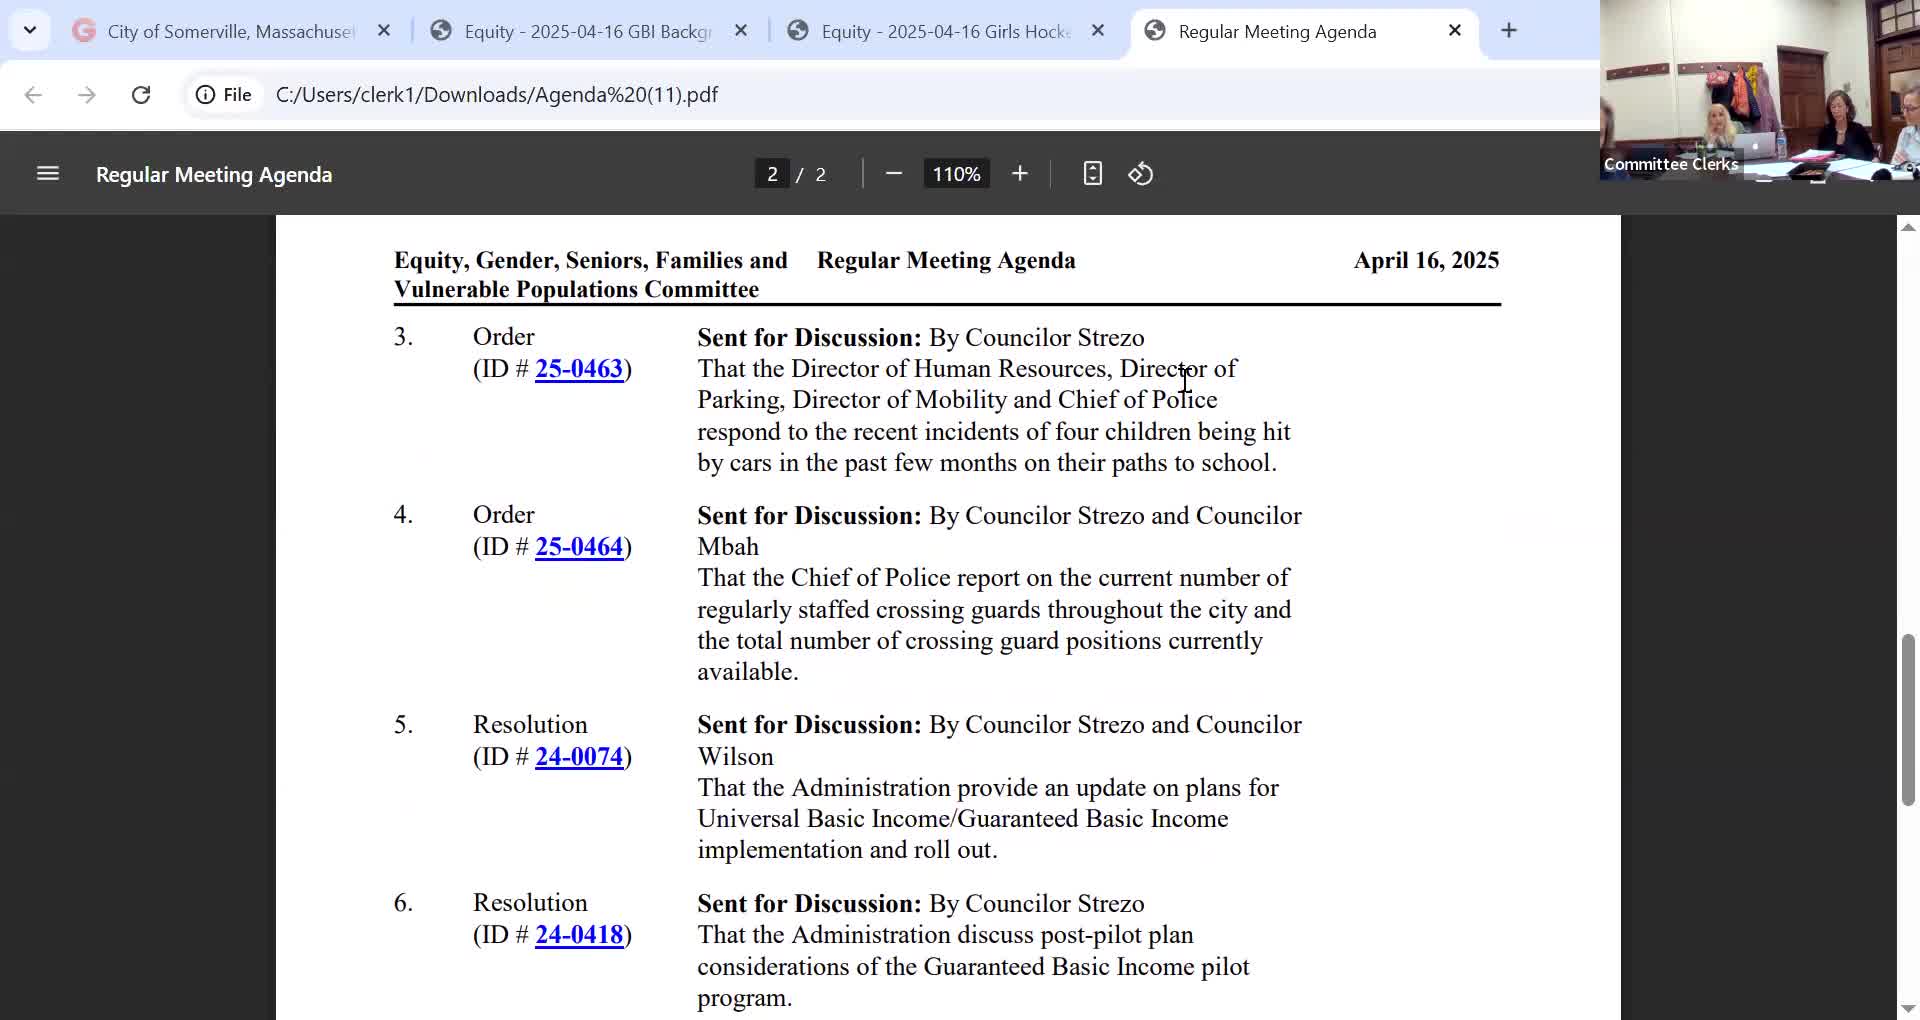
Task: Reload the current page
Action: point(141,95)
